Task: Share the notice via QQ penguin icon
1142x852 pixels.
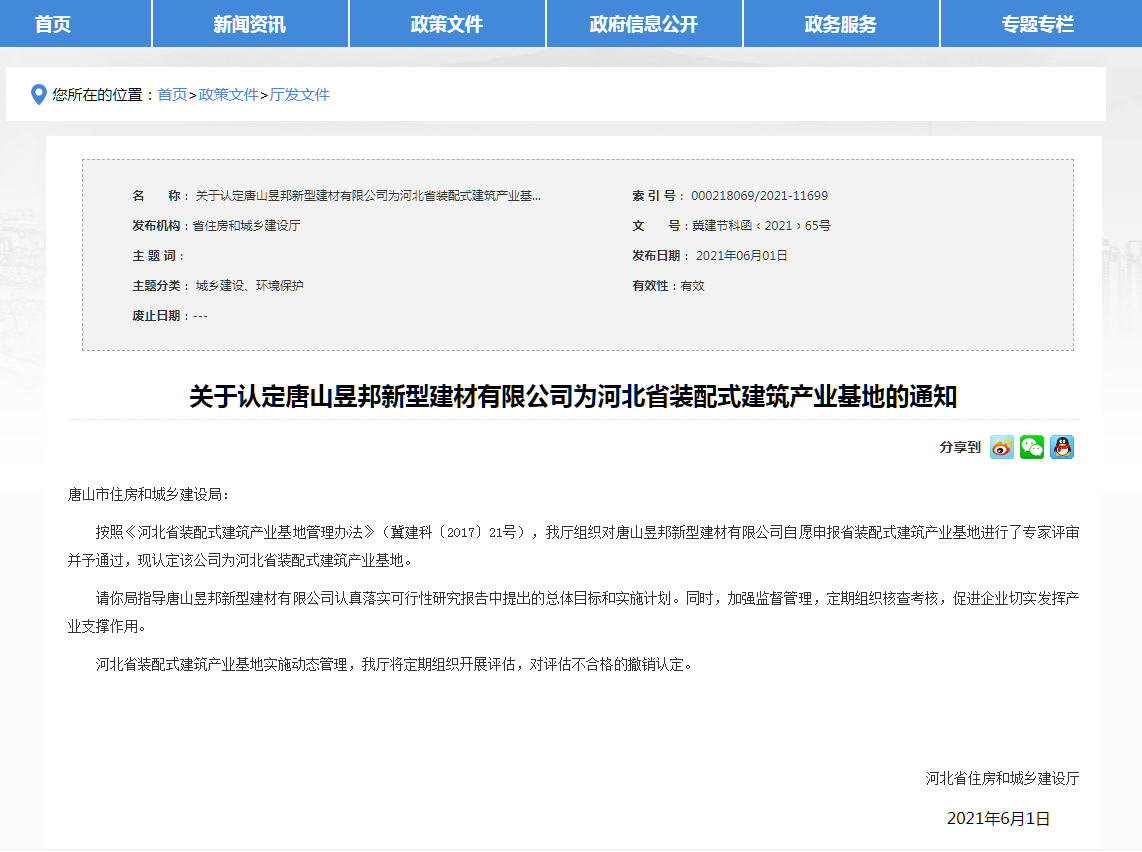Action: [x=1061, y=447]
